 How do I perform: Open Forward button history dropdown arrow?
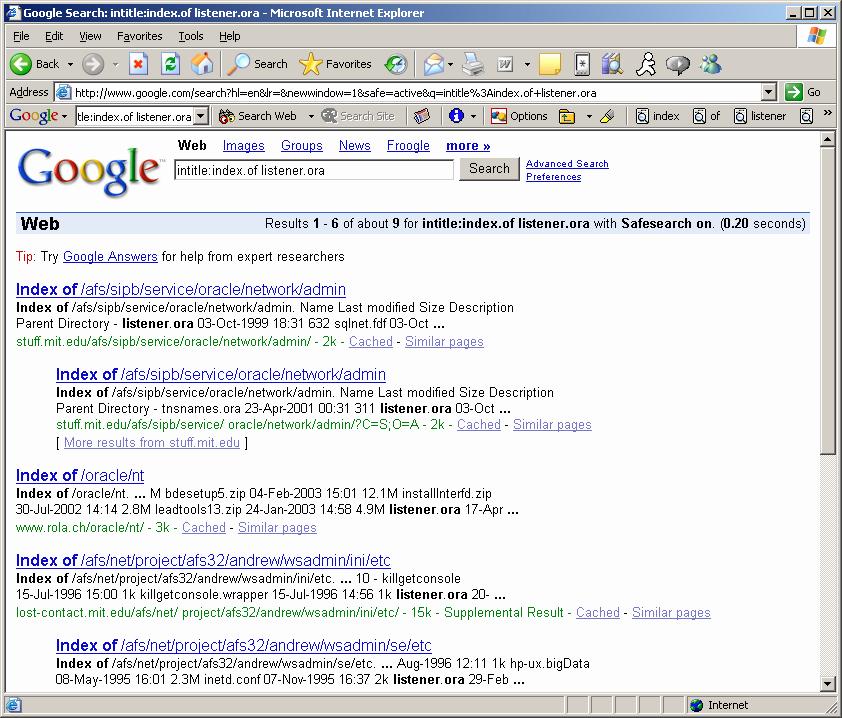tap(115, 64)
